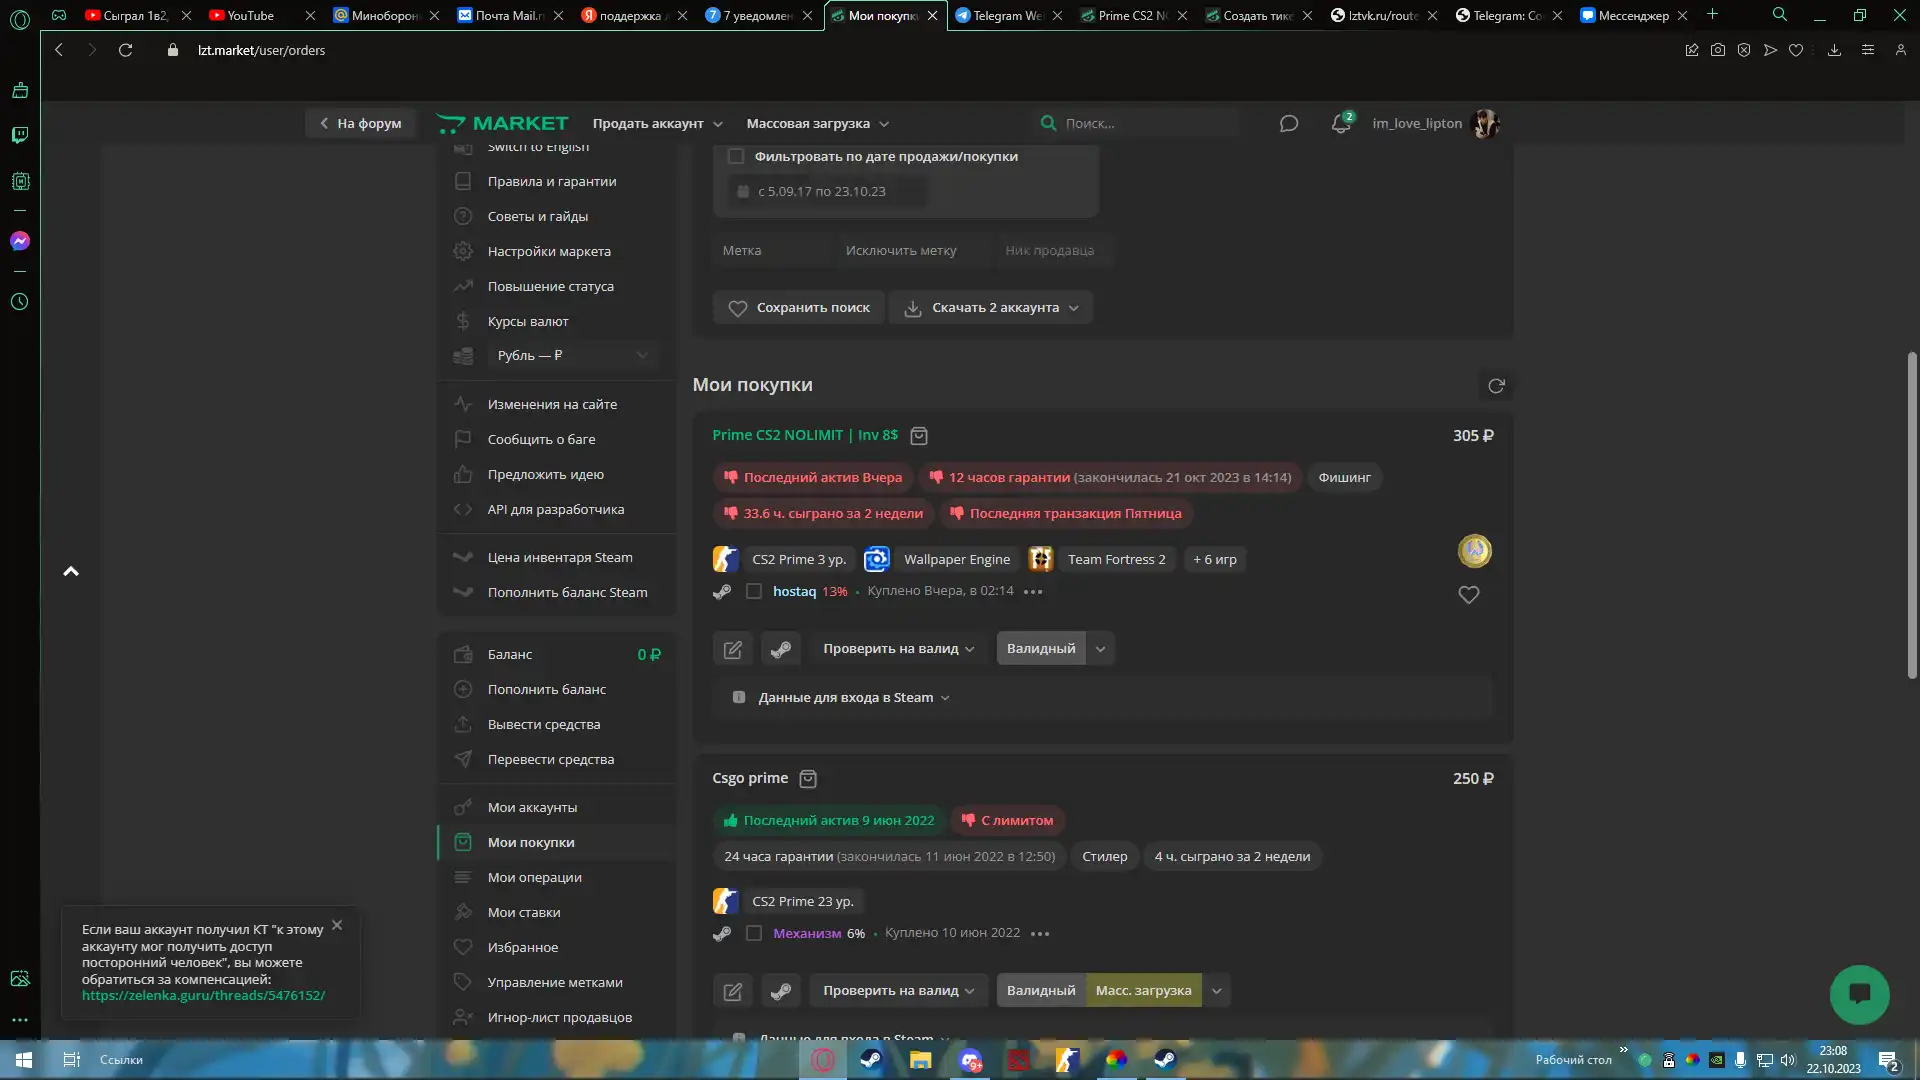The height and width of the screenshot is (1080, 1920).
Task: Reload the page using browser refresh button
Action: pos(125,50)
